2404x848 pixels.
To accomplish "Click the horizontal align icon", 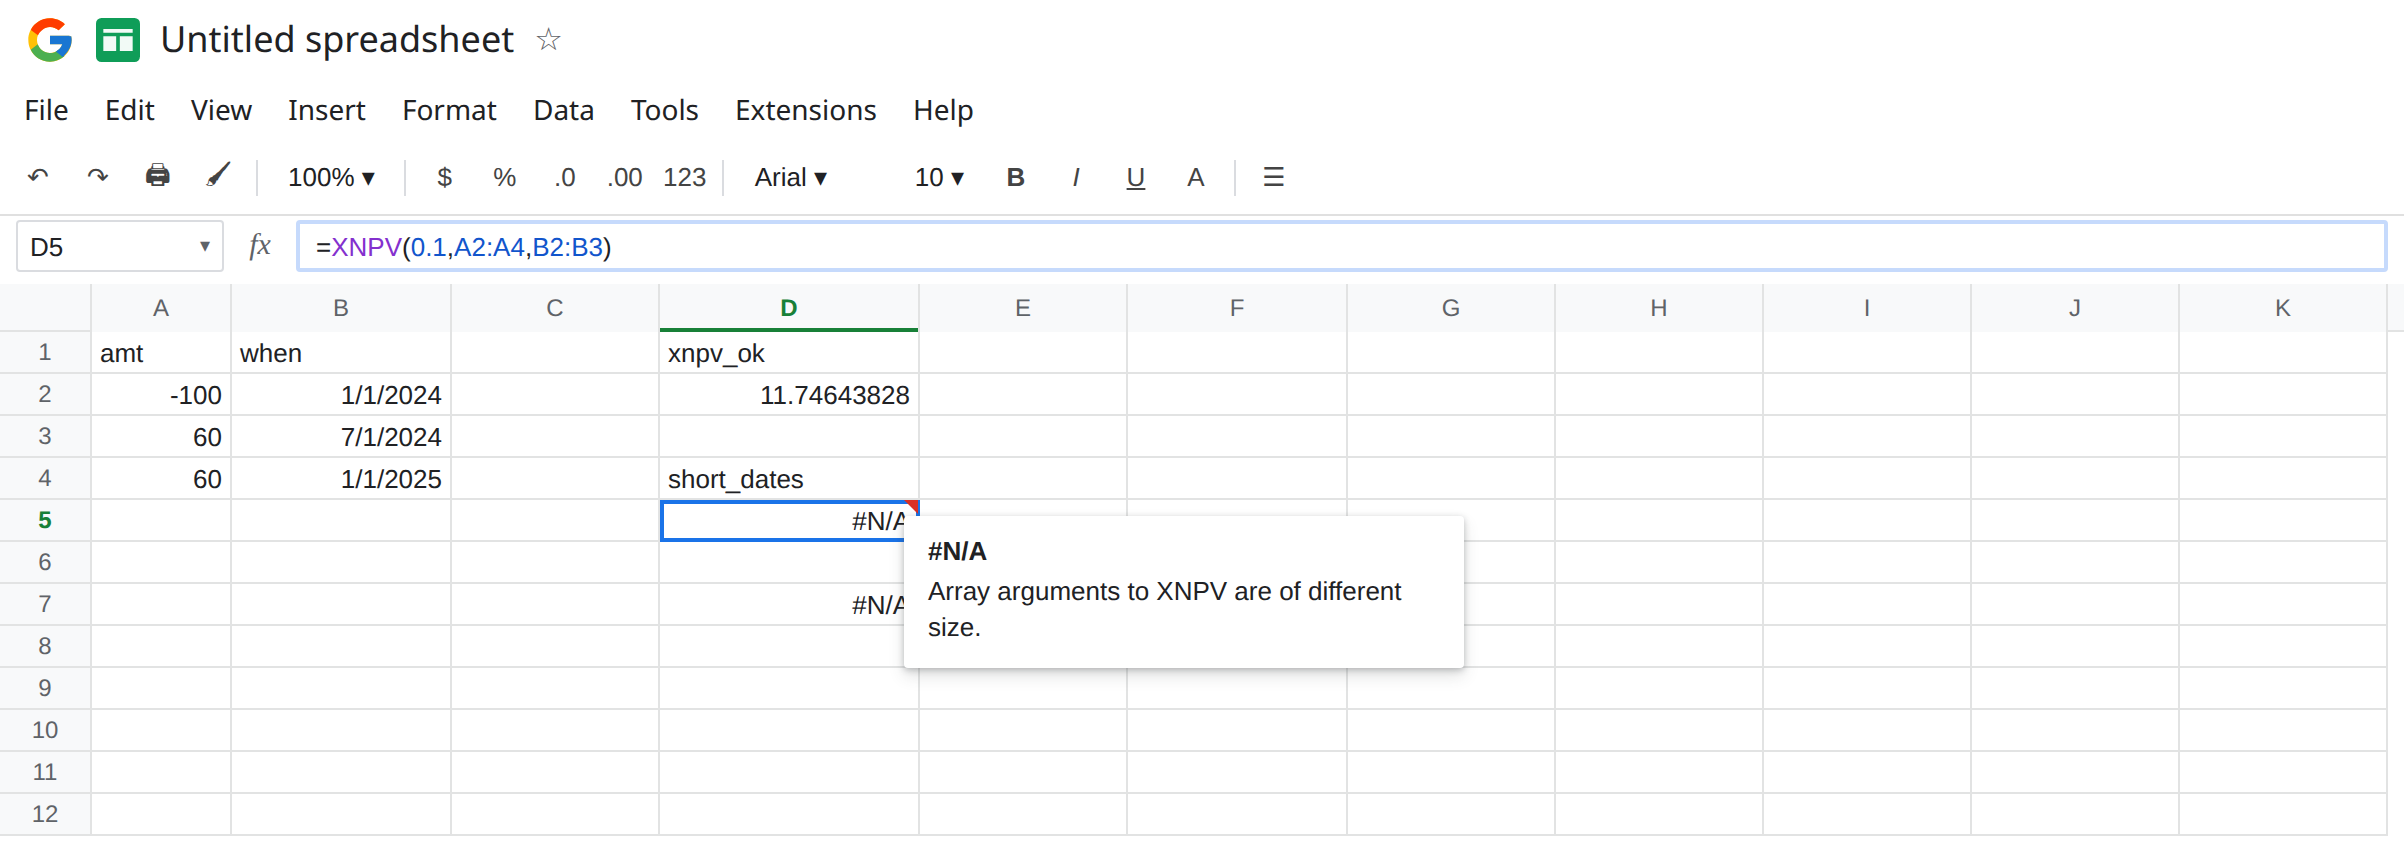I will point(1273,177).
